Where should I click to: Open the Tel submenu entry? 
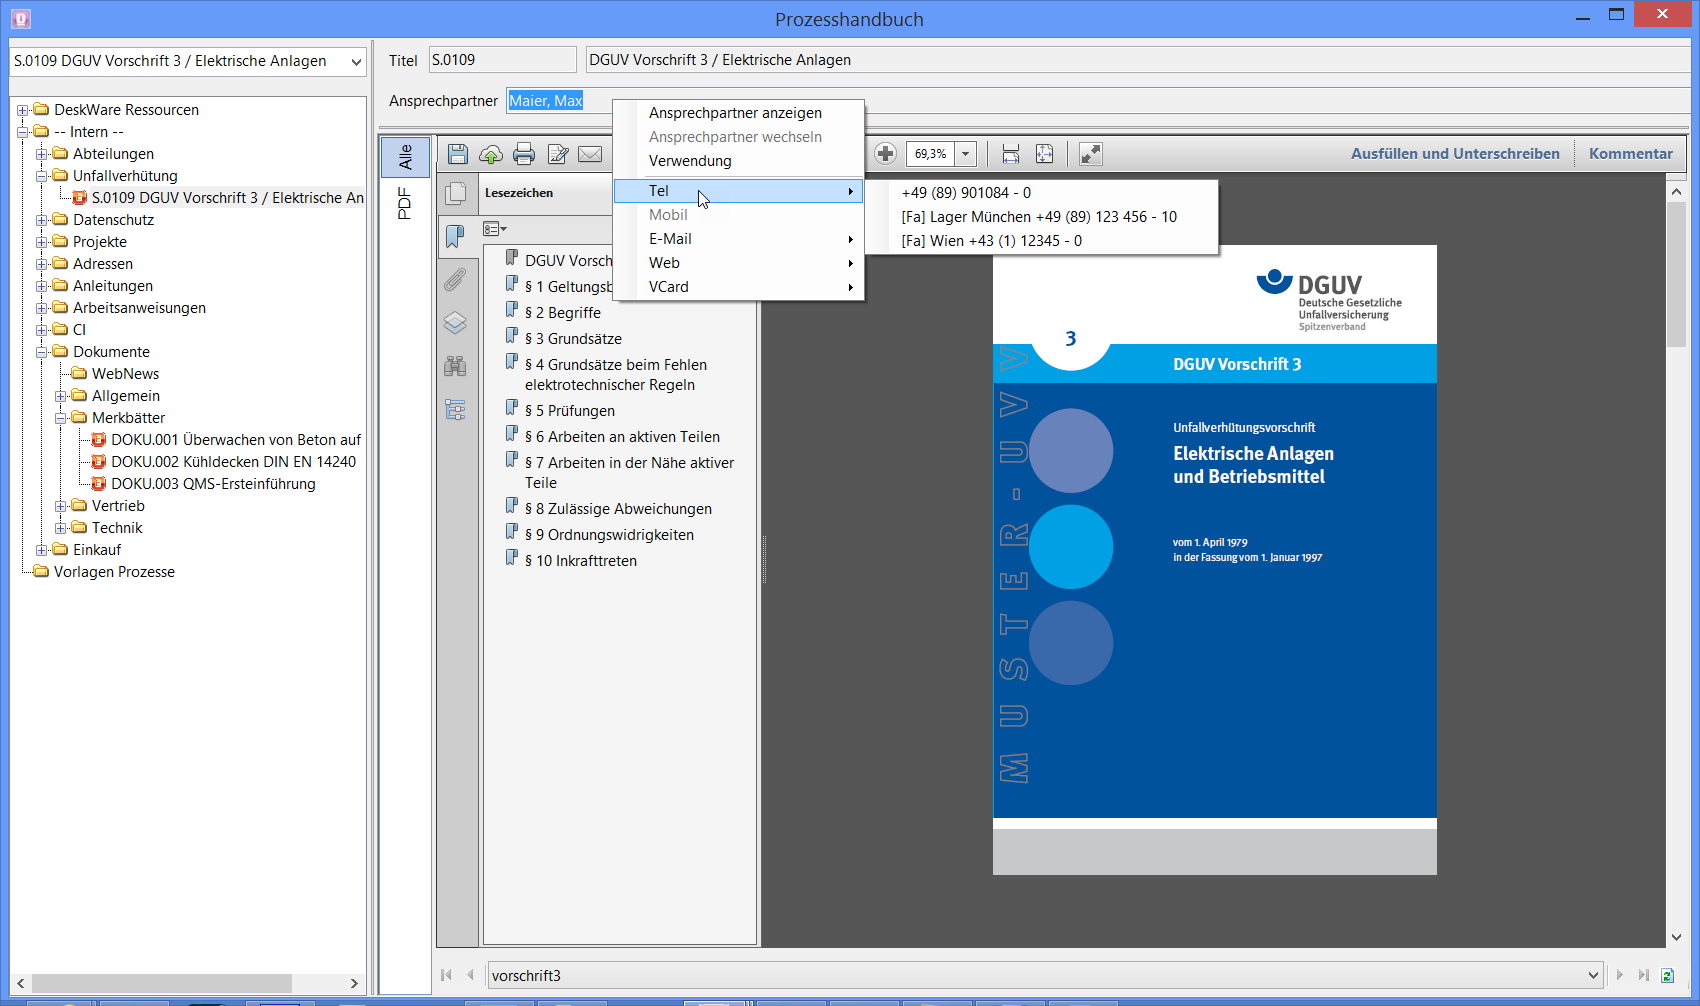(x=738, y=191)
